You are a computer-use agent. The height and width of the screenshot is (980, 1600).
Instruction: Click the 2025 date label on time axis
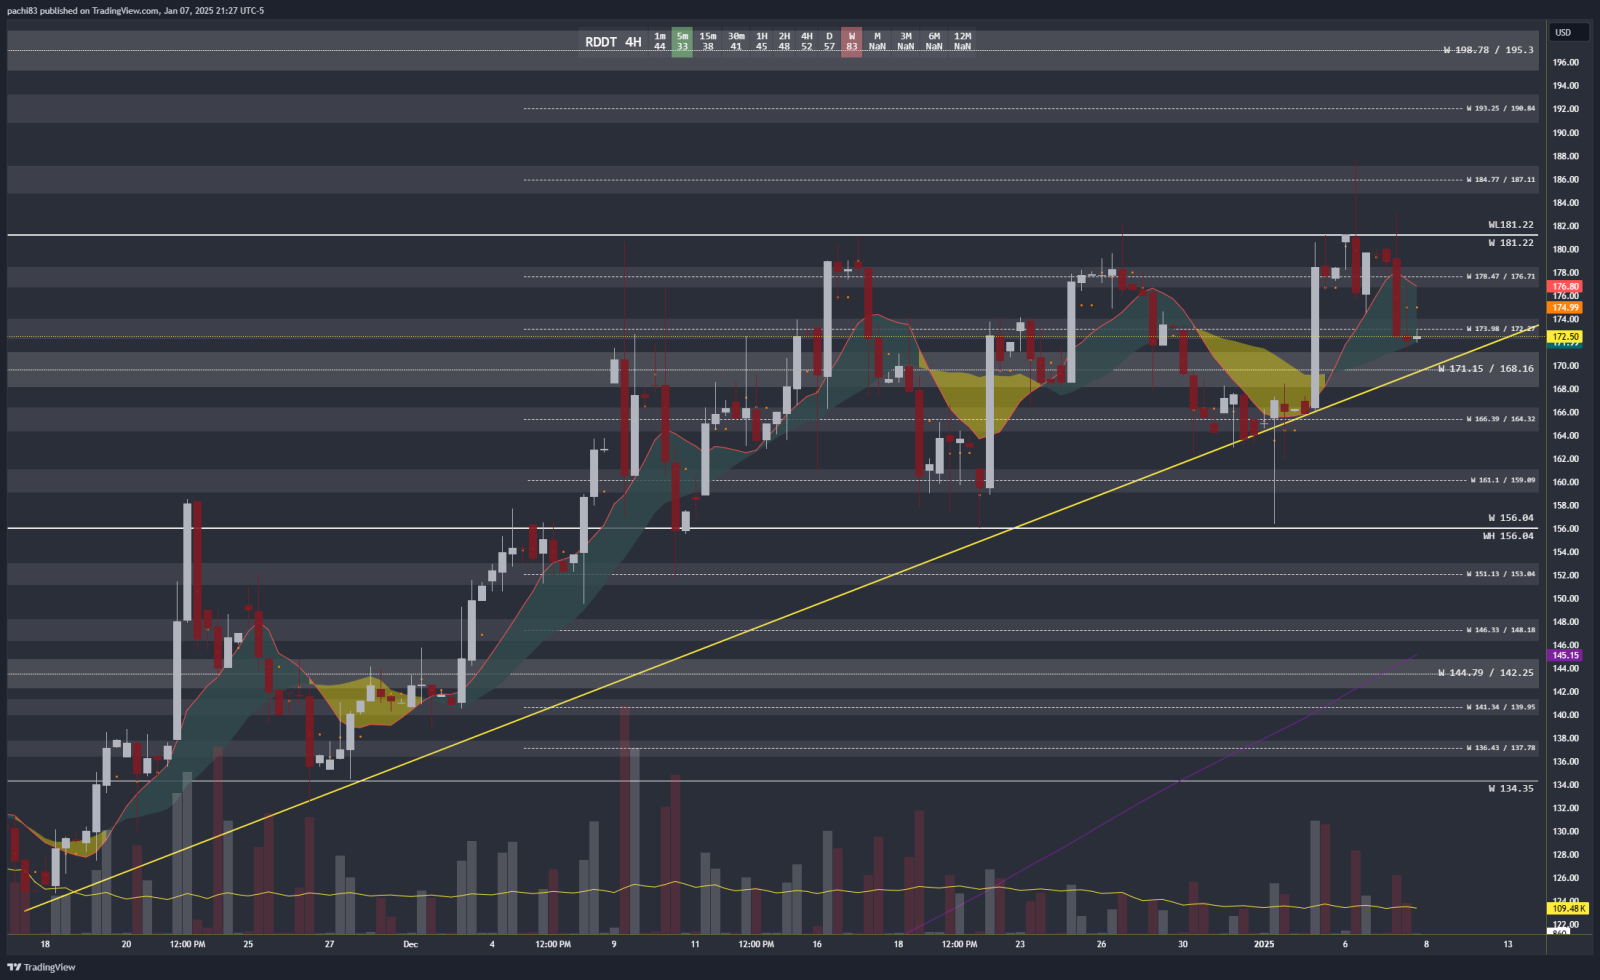(x=1264, y=944)
